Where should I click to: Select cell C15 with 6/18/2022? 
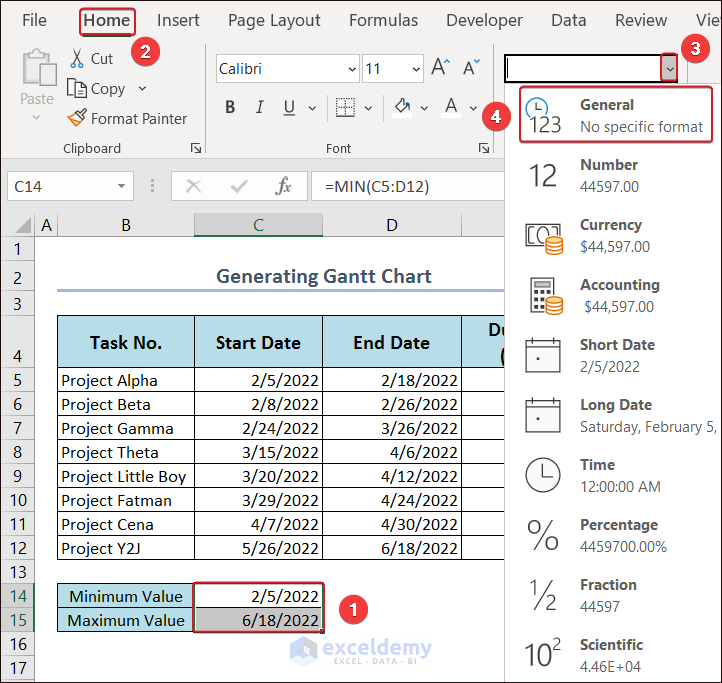click(258, 620)
